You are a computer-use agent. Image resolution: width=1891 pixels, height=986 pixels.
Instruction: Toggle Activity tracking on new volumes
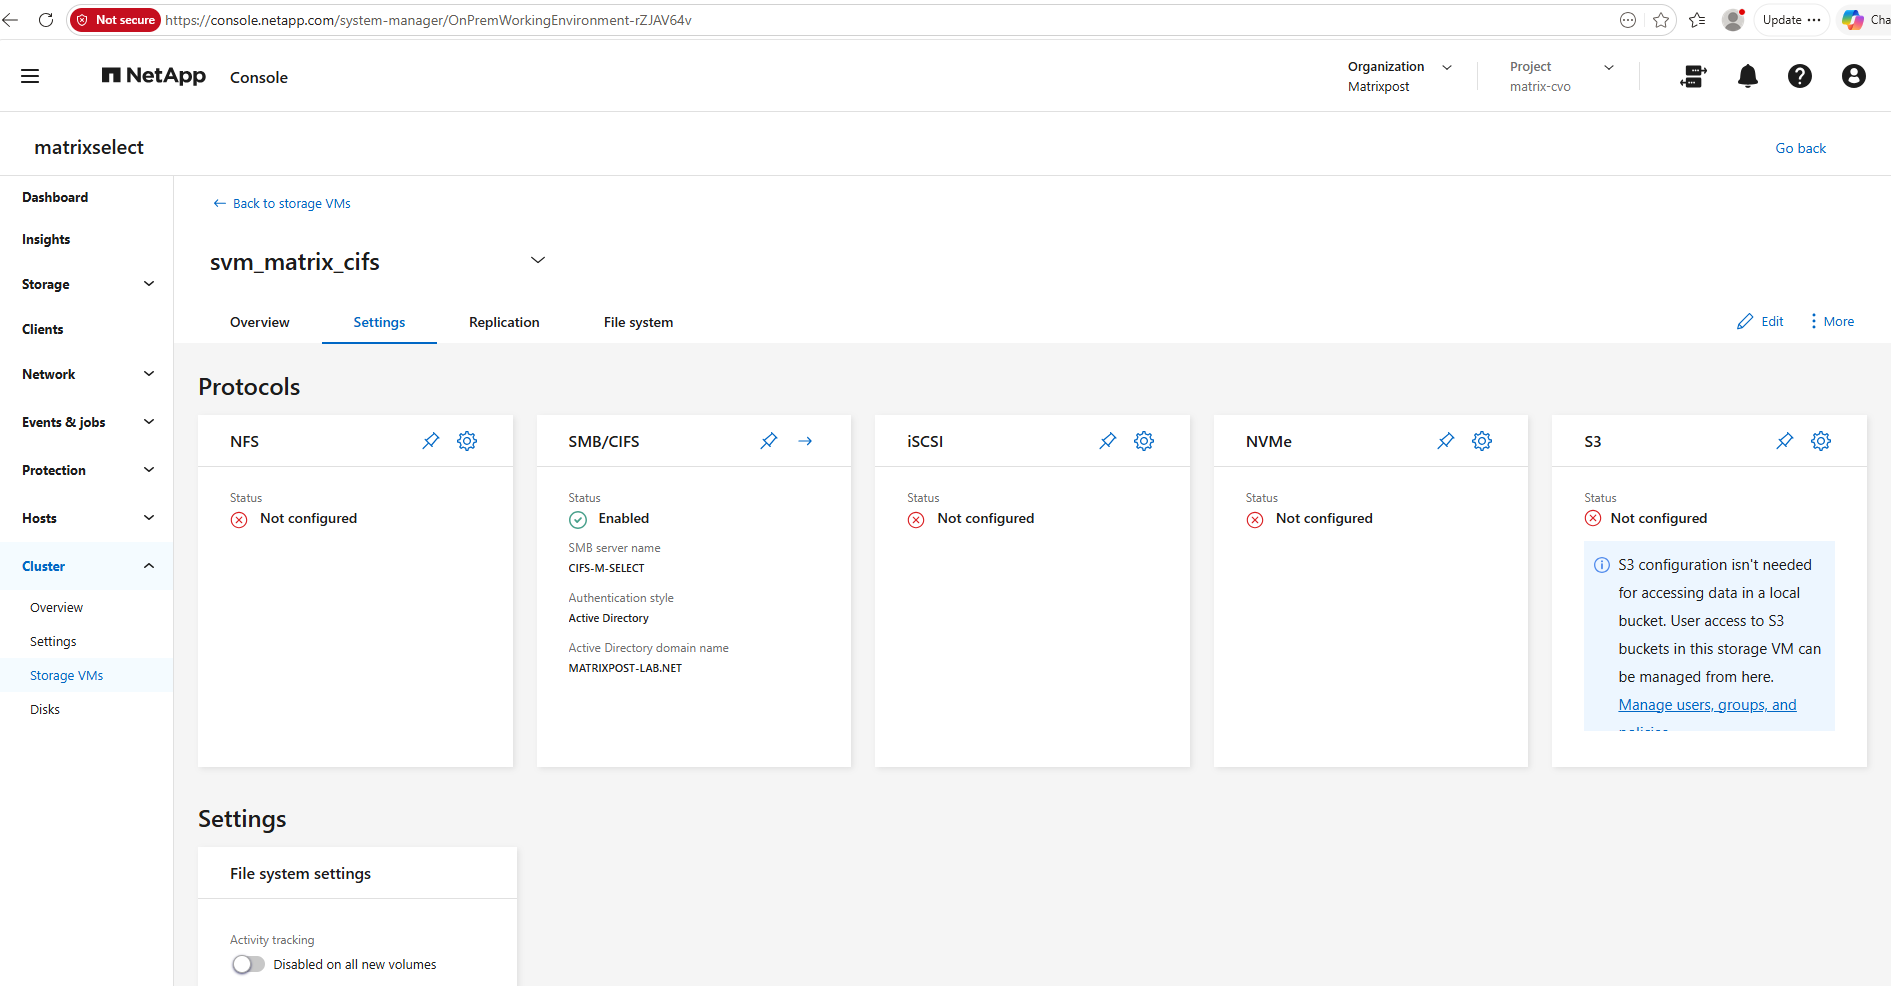pyautogui.click(x=248, y=964)
